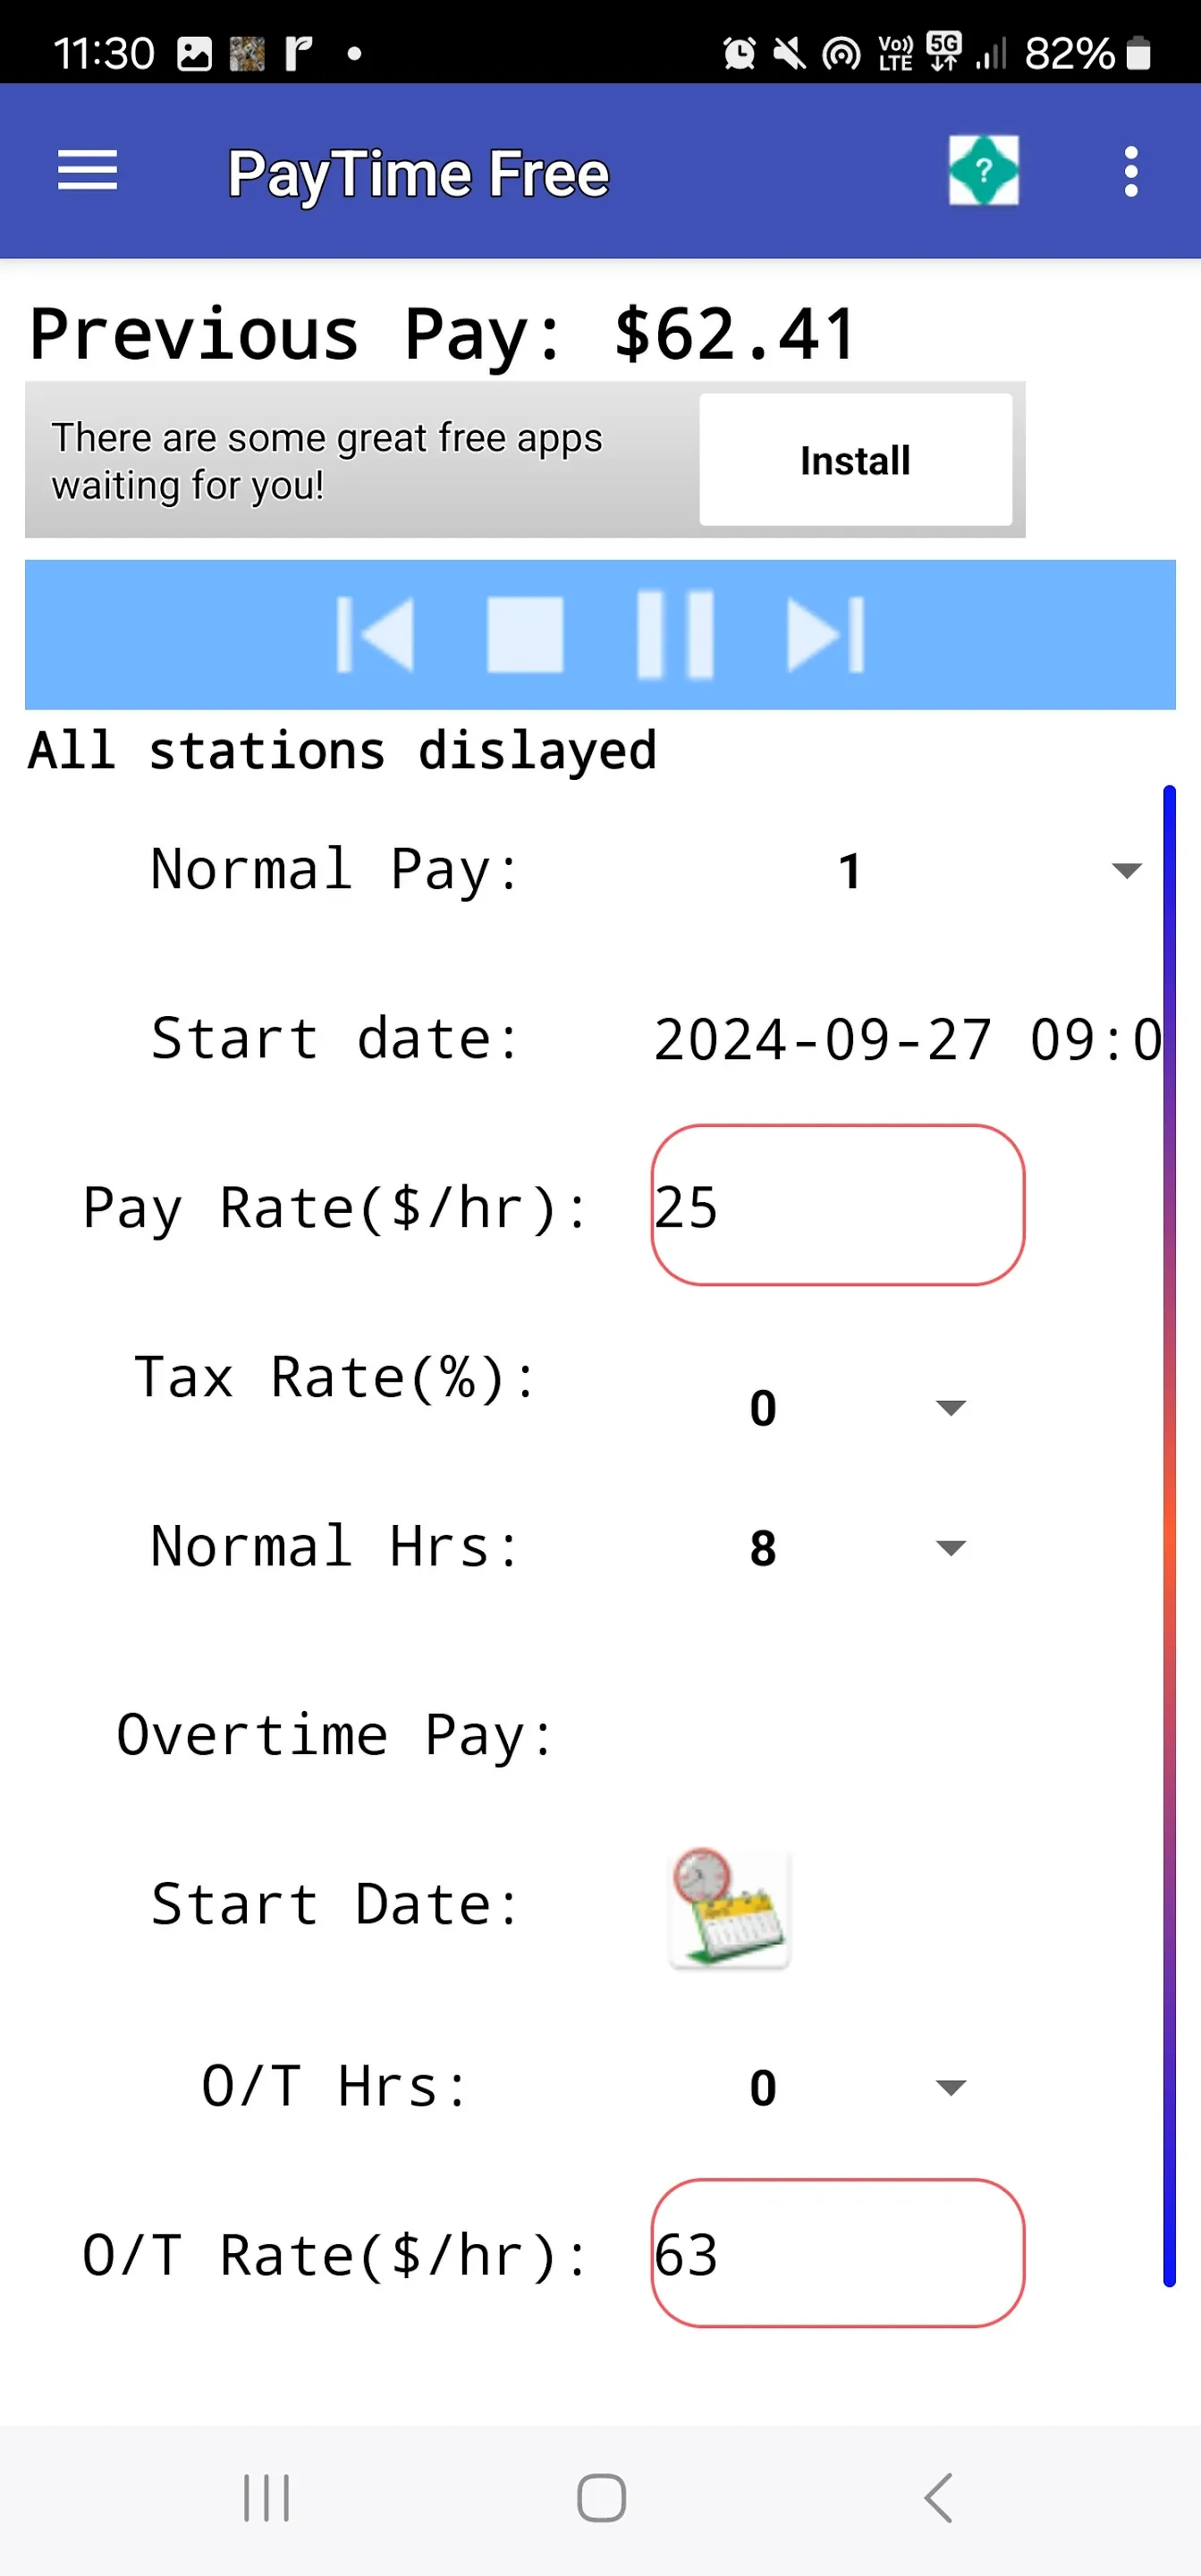Screen dimensions: 1201x2576
Task: Focus the Pay Rate($/hr) input field
Action: [x=837, y=1205]
